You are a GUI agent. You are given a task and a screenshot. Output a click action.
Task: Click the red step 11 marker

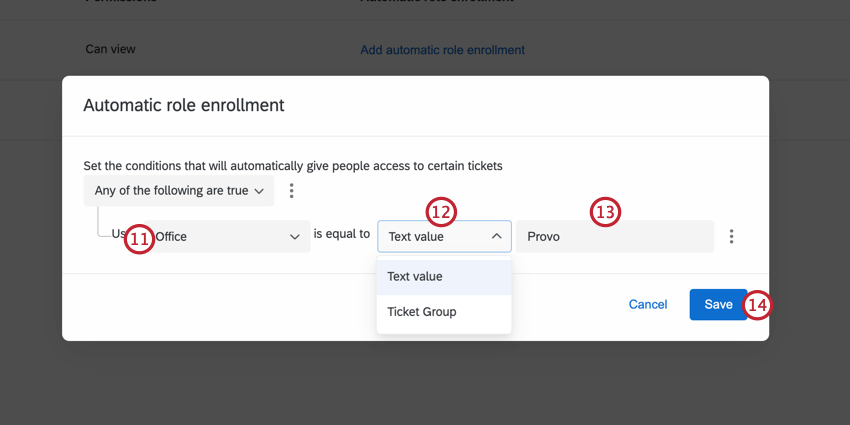140,239
